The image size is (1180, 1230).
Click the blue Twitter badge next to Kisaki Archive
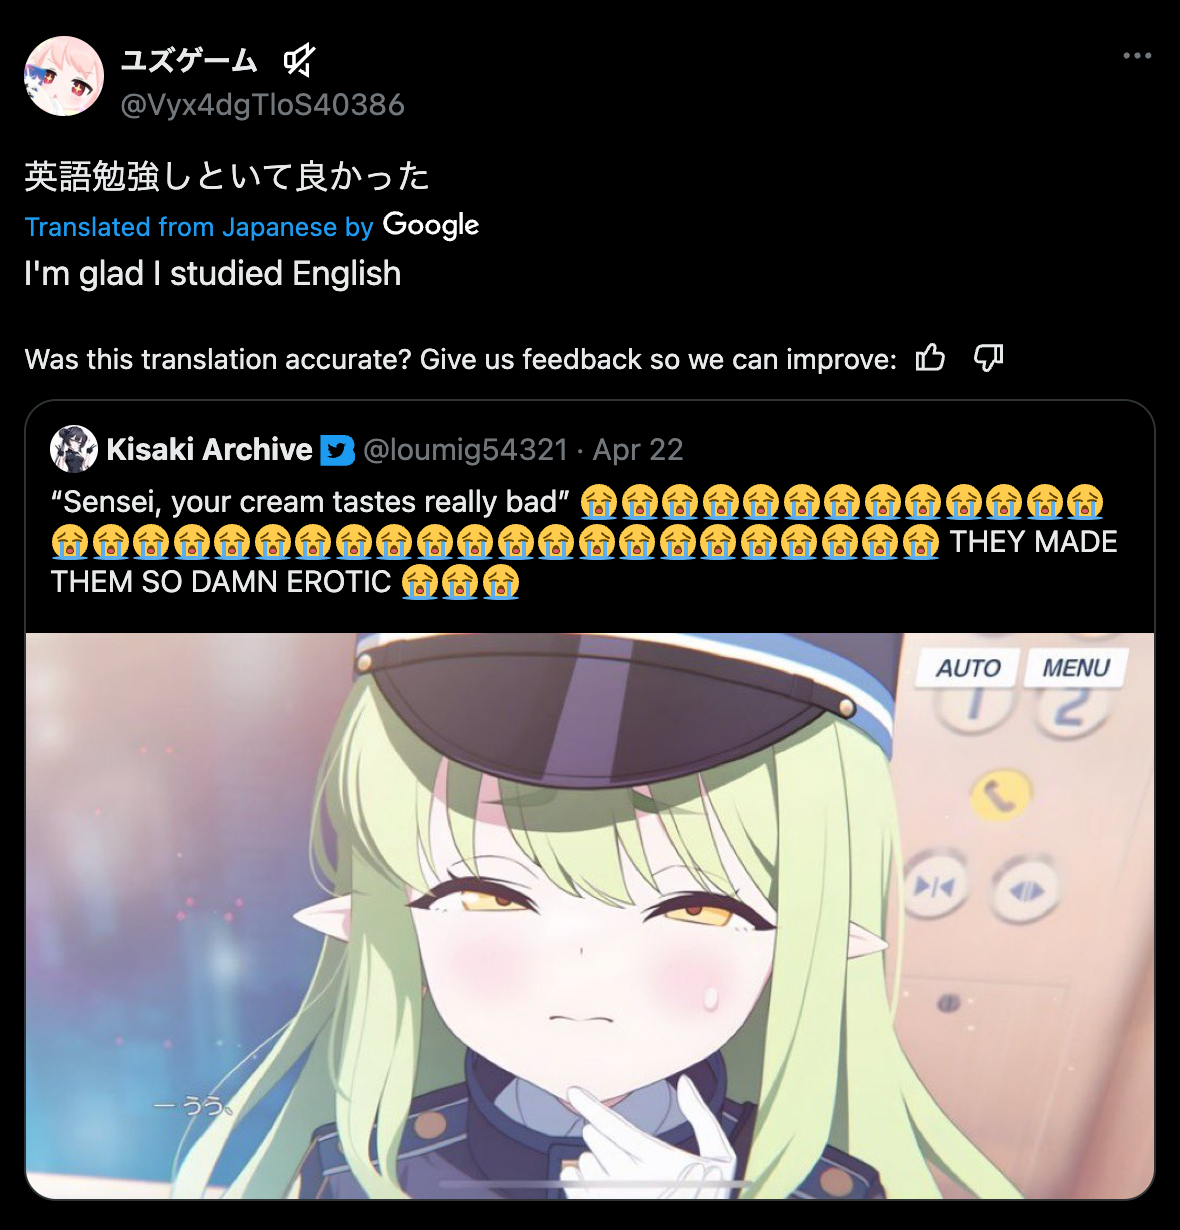click(x=338, y=450)
